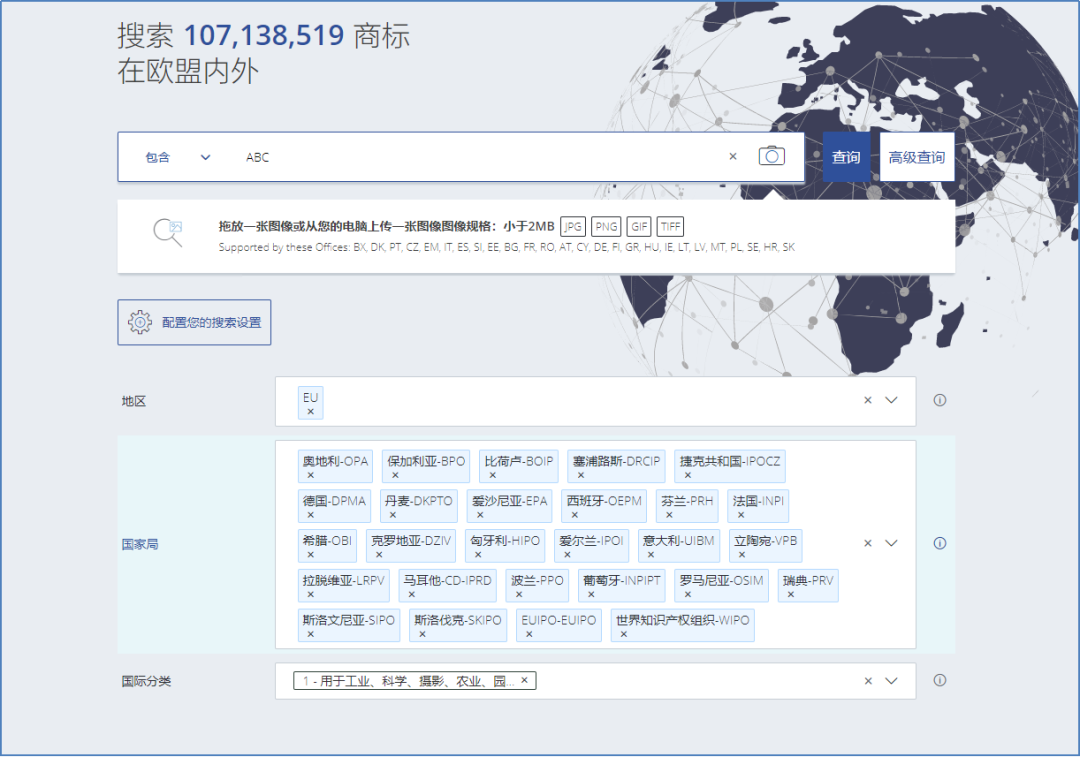Select the GIF image format badge
Image resolution: width=1080 pixels, height=757 pixels.
point(639,226)
